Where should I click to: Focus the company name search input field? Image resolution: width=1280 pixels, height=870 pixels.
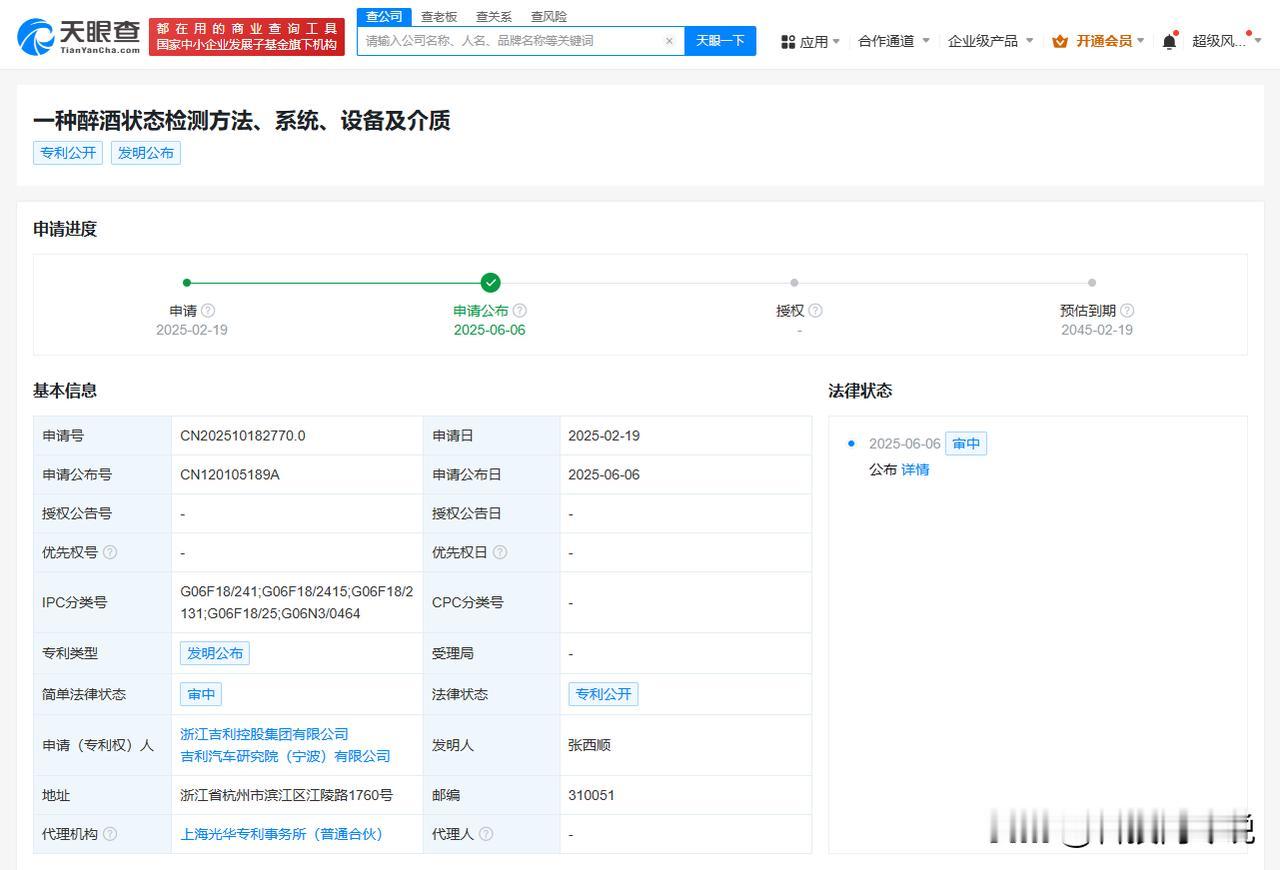[510, 41]
